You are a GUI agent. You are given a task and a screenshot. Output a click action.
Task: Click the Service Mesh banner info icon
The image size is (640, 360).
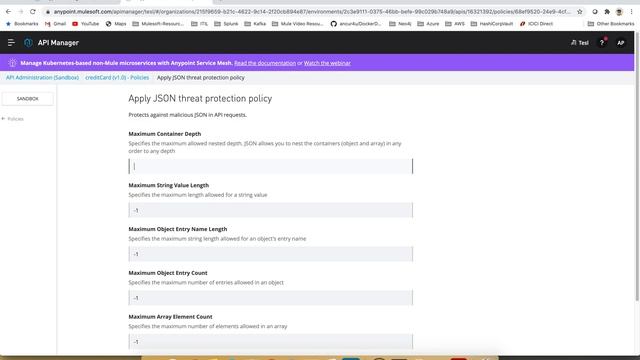12,63
